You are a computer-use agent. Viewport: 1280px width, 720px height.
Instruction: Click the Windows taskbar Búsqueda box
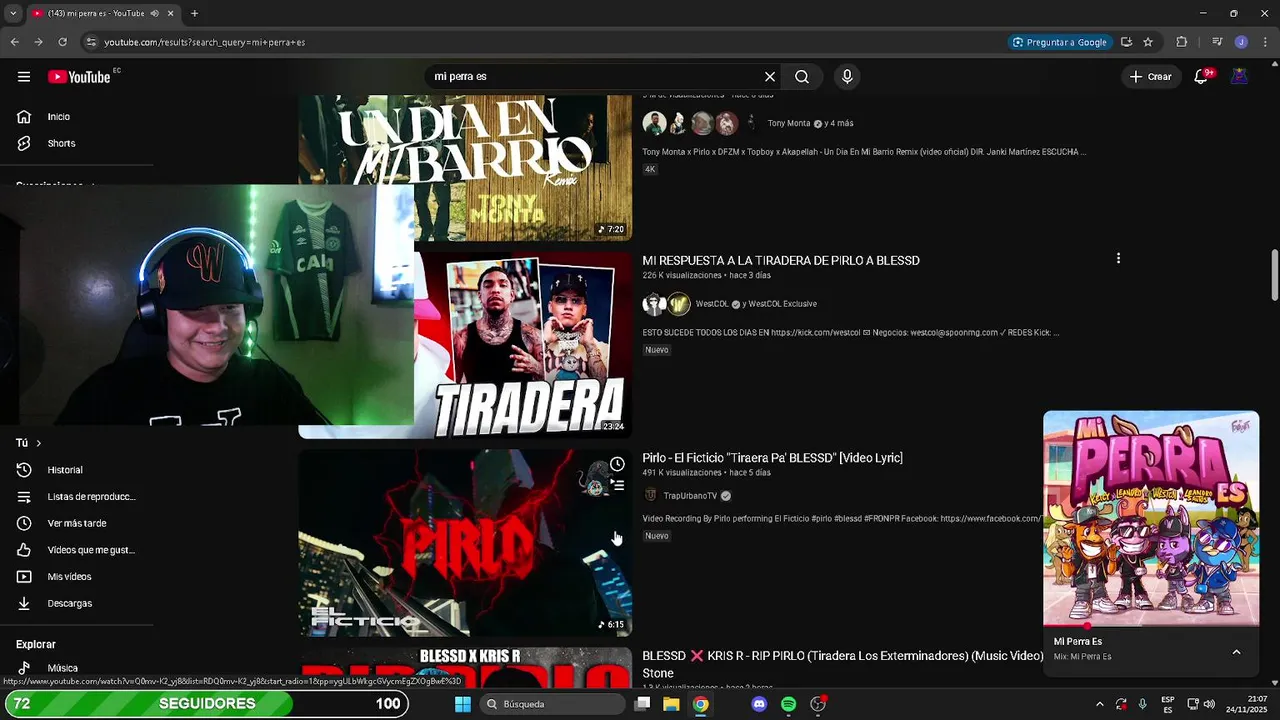coord(552,704)
